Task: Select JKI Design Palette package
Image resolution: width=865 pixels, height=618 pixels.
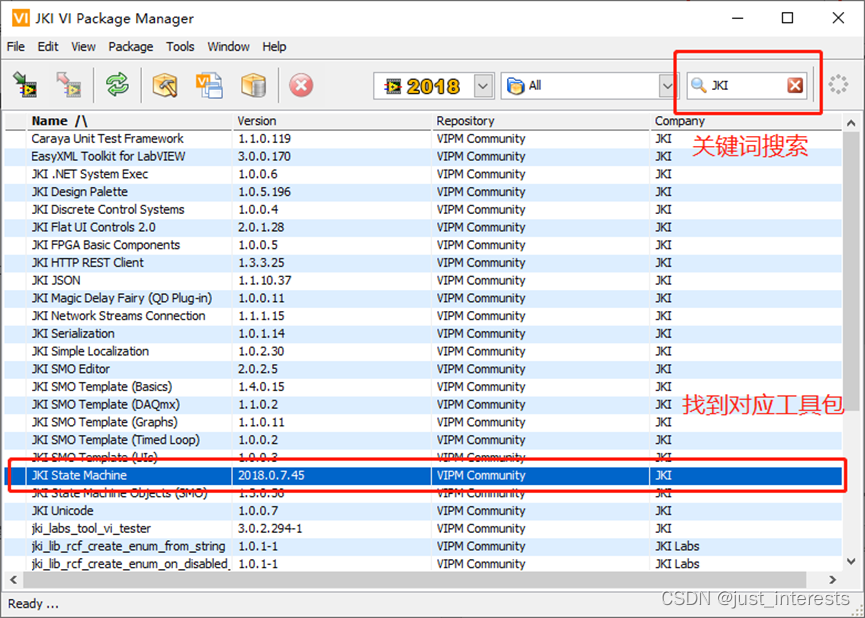Action: (x=423, y=191)
